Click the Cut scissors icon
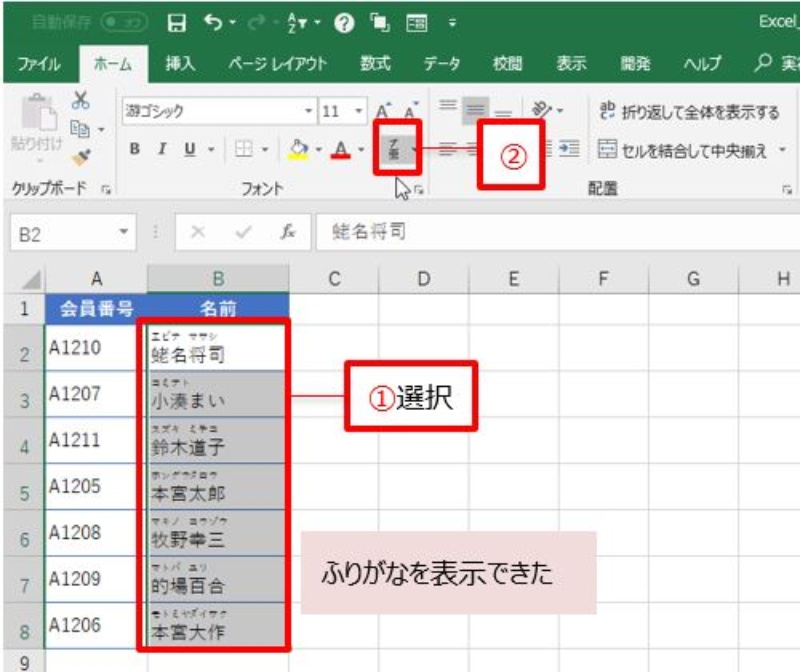Viewport: 800px width, 672px height. tap(81, 101)
